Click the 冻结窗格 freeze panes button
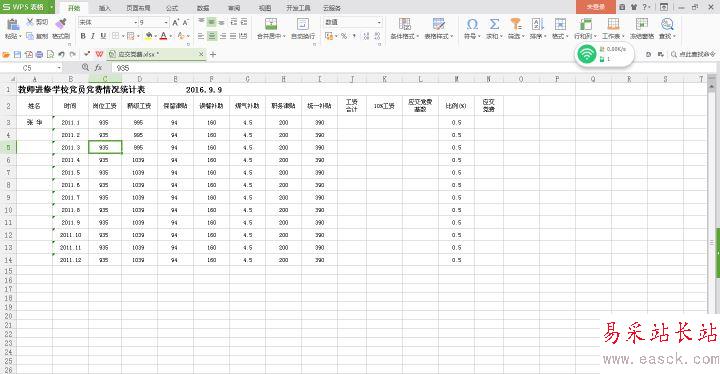 (642, 28)
